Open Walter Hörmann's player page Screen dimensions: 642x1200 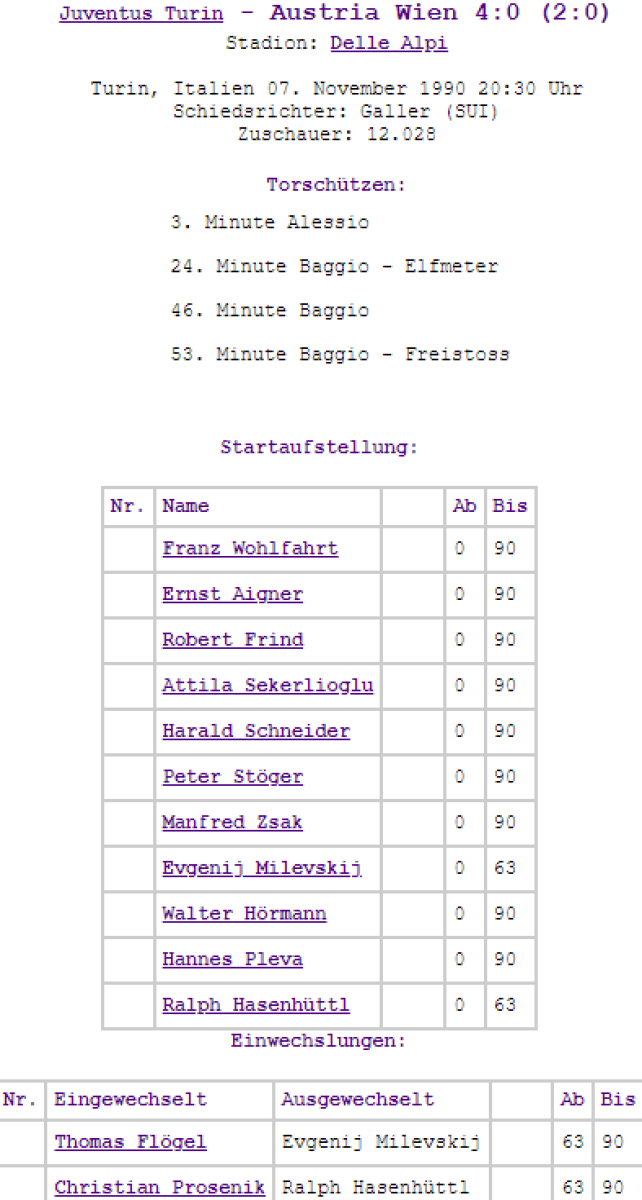(x=244, y=914)
